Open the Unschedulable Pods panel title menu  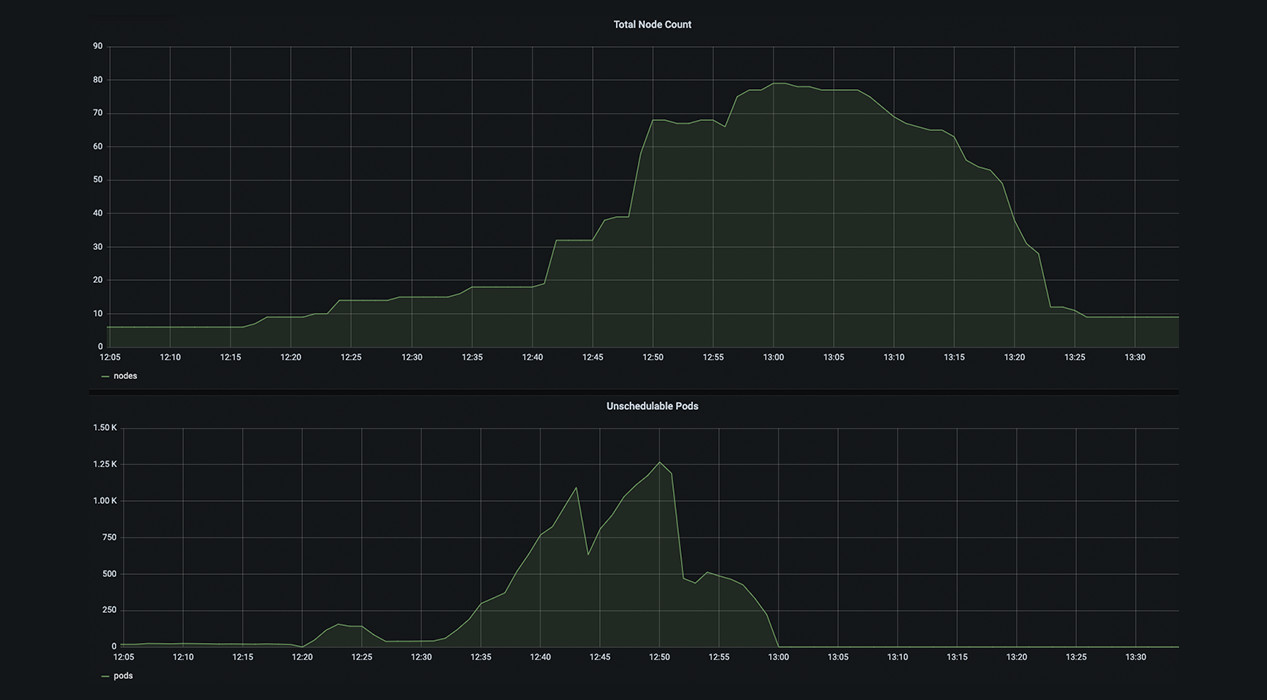(652, 406)
